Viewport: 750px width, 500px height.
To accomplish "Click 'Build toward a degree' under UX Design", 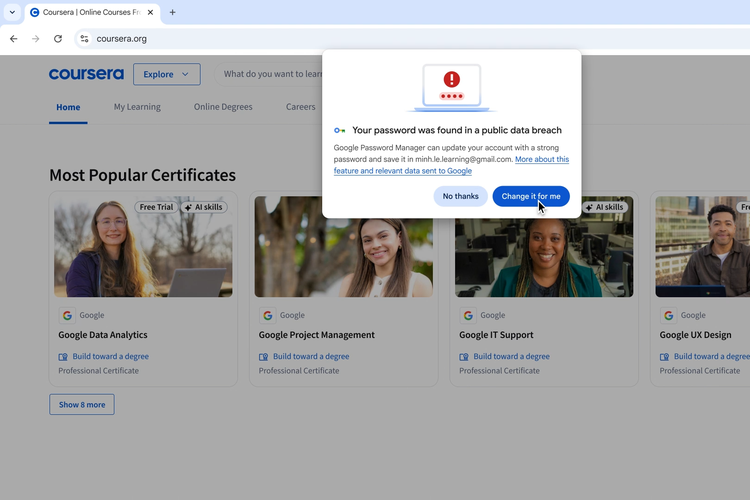I will 712,356.
